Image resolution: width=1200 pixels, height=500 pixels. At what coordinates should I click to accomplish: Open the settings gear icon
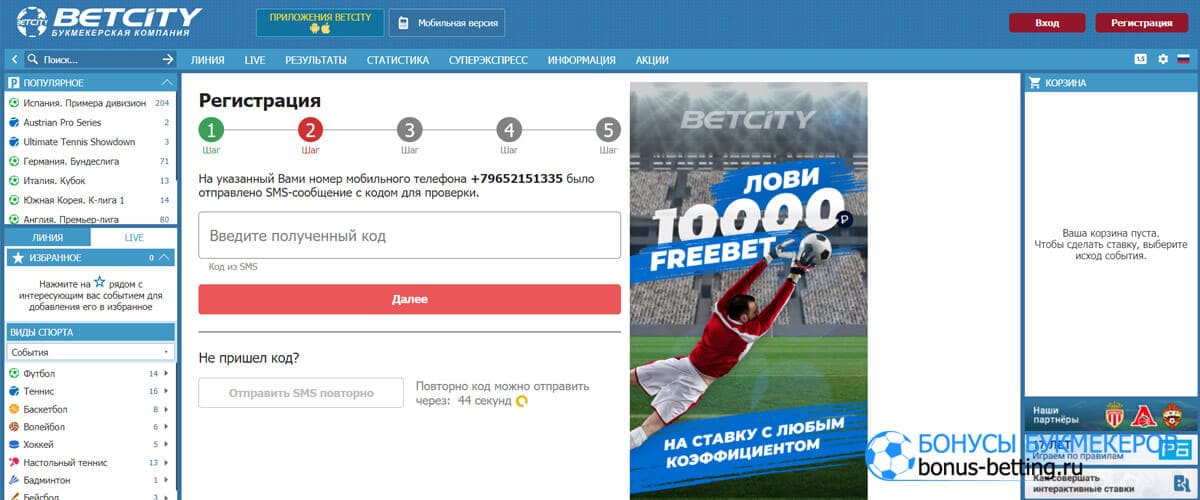(1163, 59)
